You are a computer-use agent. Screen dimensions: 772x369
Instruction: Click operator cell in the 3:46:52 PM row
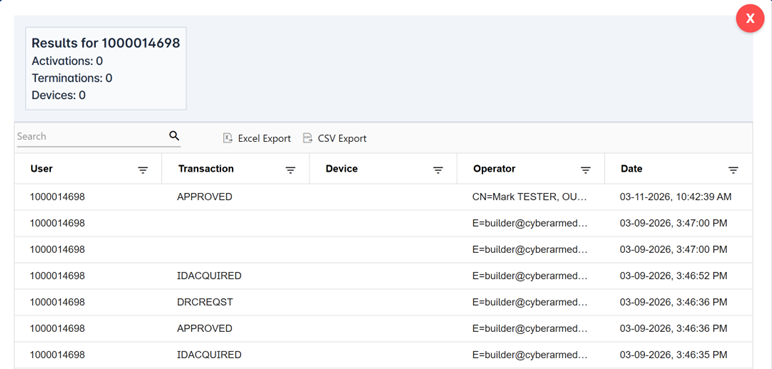pos(530,276)
